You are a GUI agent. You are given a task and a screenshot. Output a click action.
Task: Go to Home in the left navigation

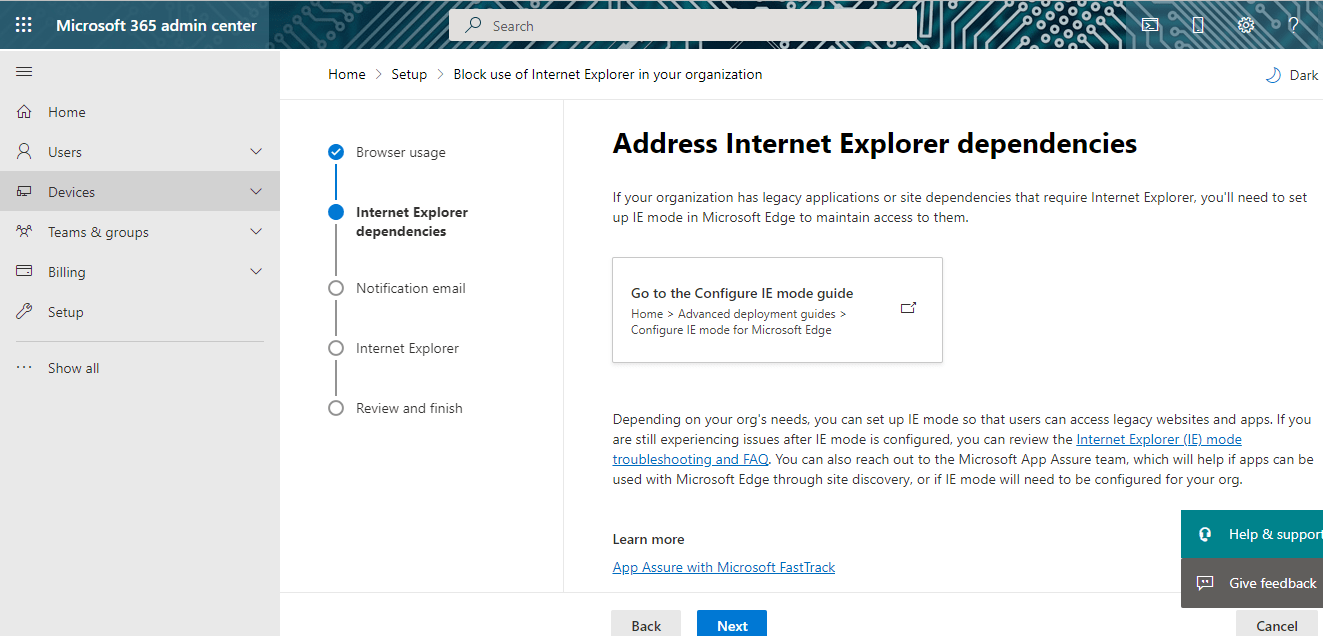click(140, 112)
